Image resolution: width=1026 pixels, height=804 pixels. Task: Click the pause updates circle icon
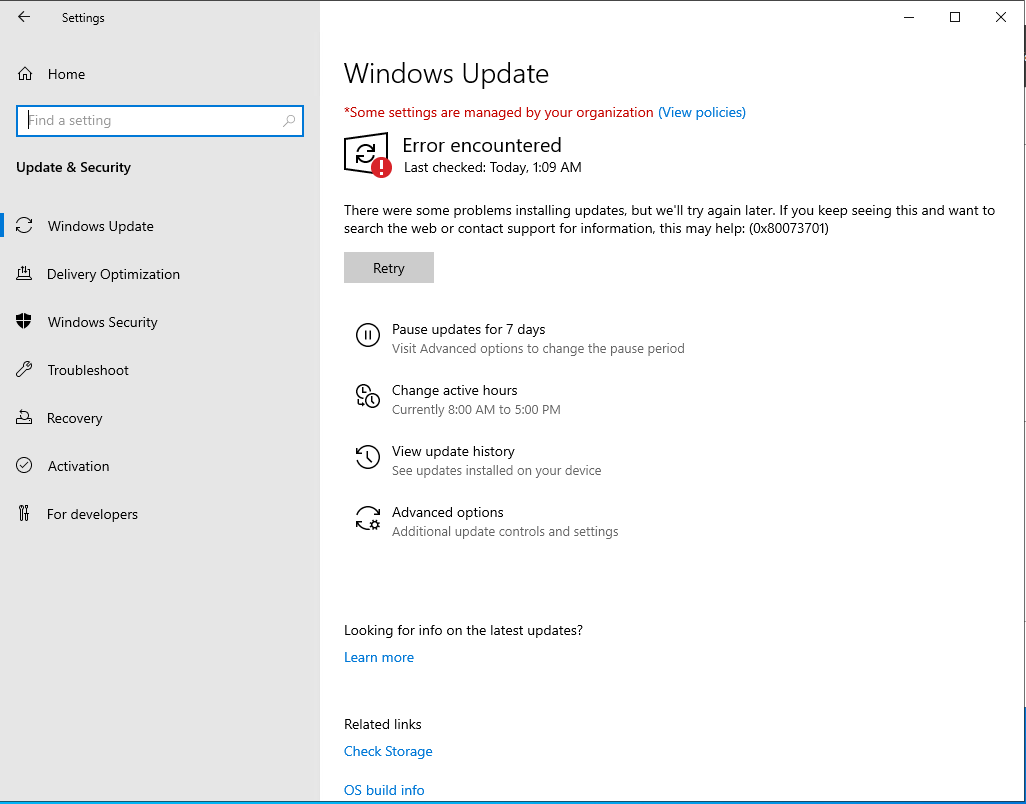368,336
